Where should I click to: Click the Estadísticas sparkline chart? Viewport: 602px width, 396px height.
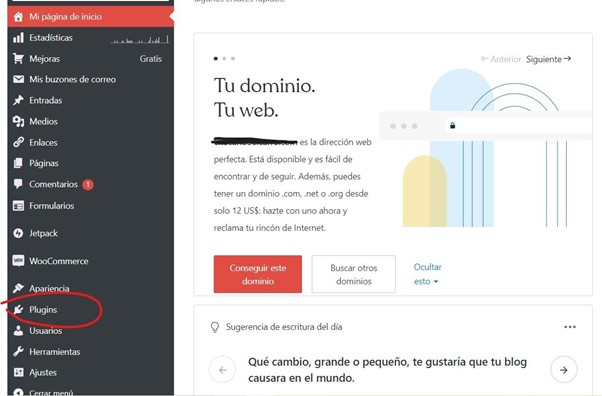pos(140,39)
